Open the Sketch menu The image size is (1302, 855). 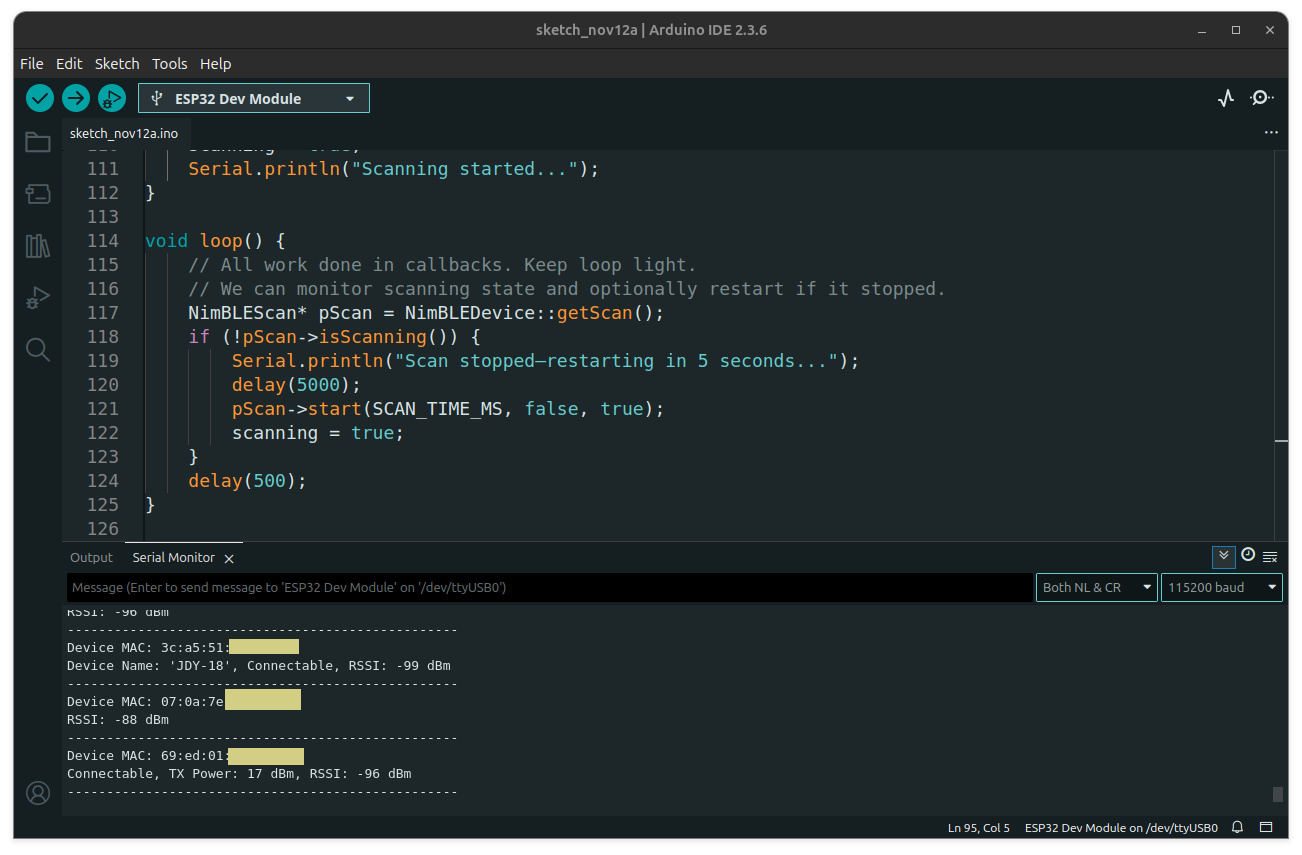pyautogui.click(x=117, y=63)
